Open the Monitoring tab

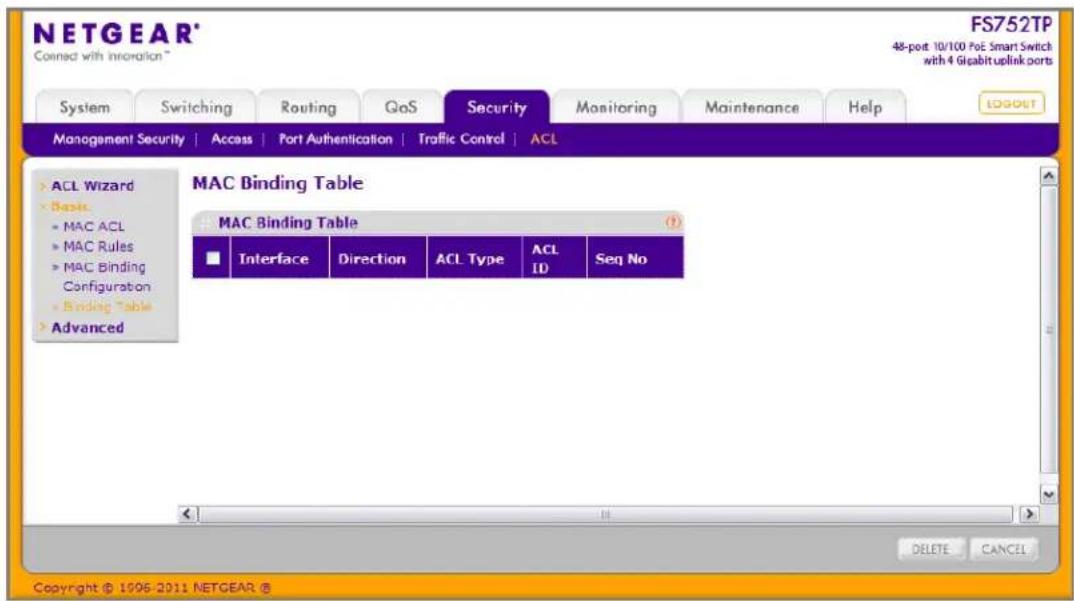(x=616, y=108)
